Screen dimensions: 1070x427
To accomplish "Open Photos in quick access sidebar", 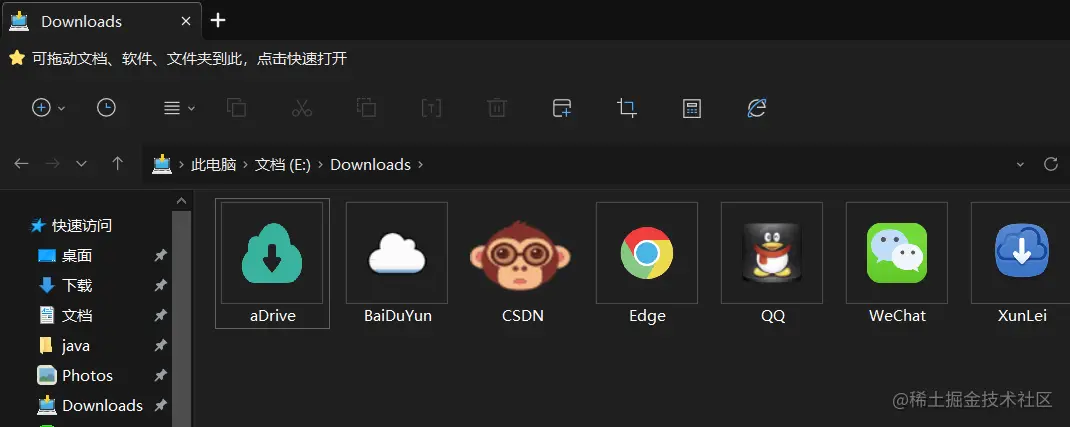I will 87,375.
